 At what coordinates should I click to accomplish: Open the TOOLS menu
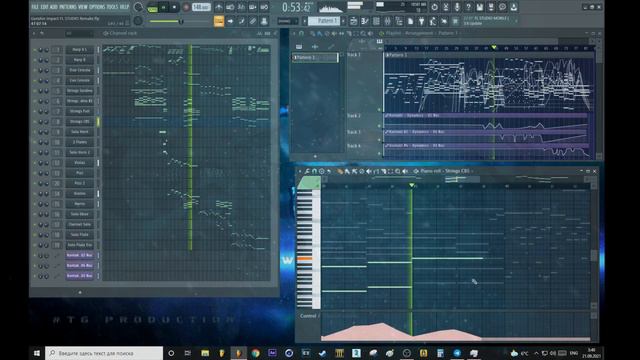point(113,7)
